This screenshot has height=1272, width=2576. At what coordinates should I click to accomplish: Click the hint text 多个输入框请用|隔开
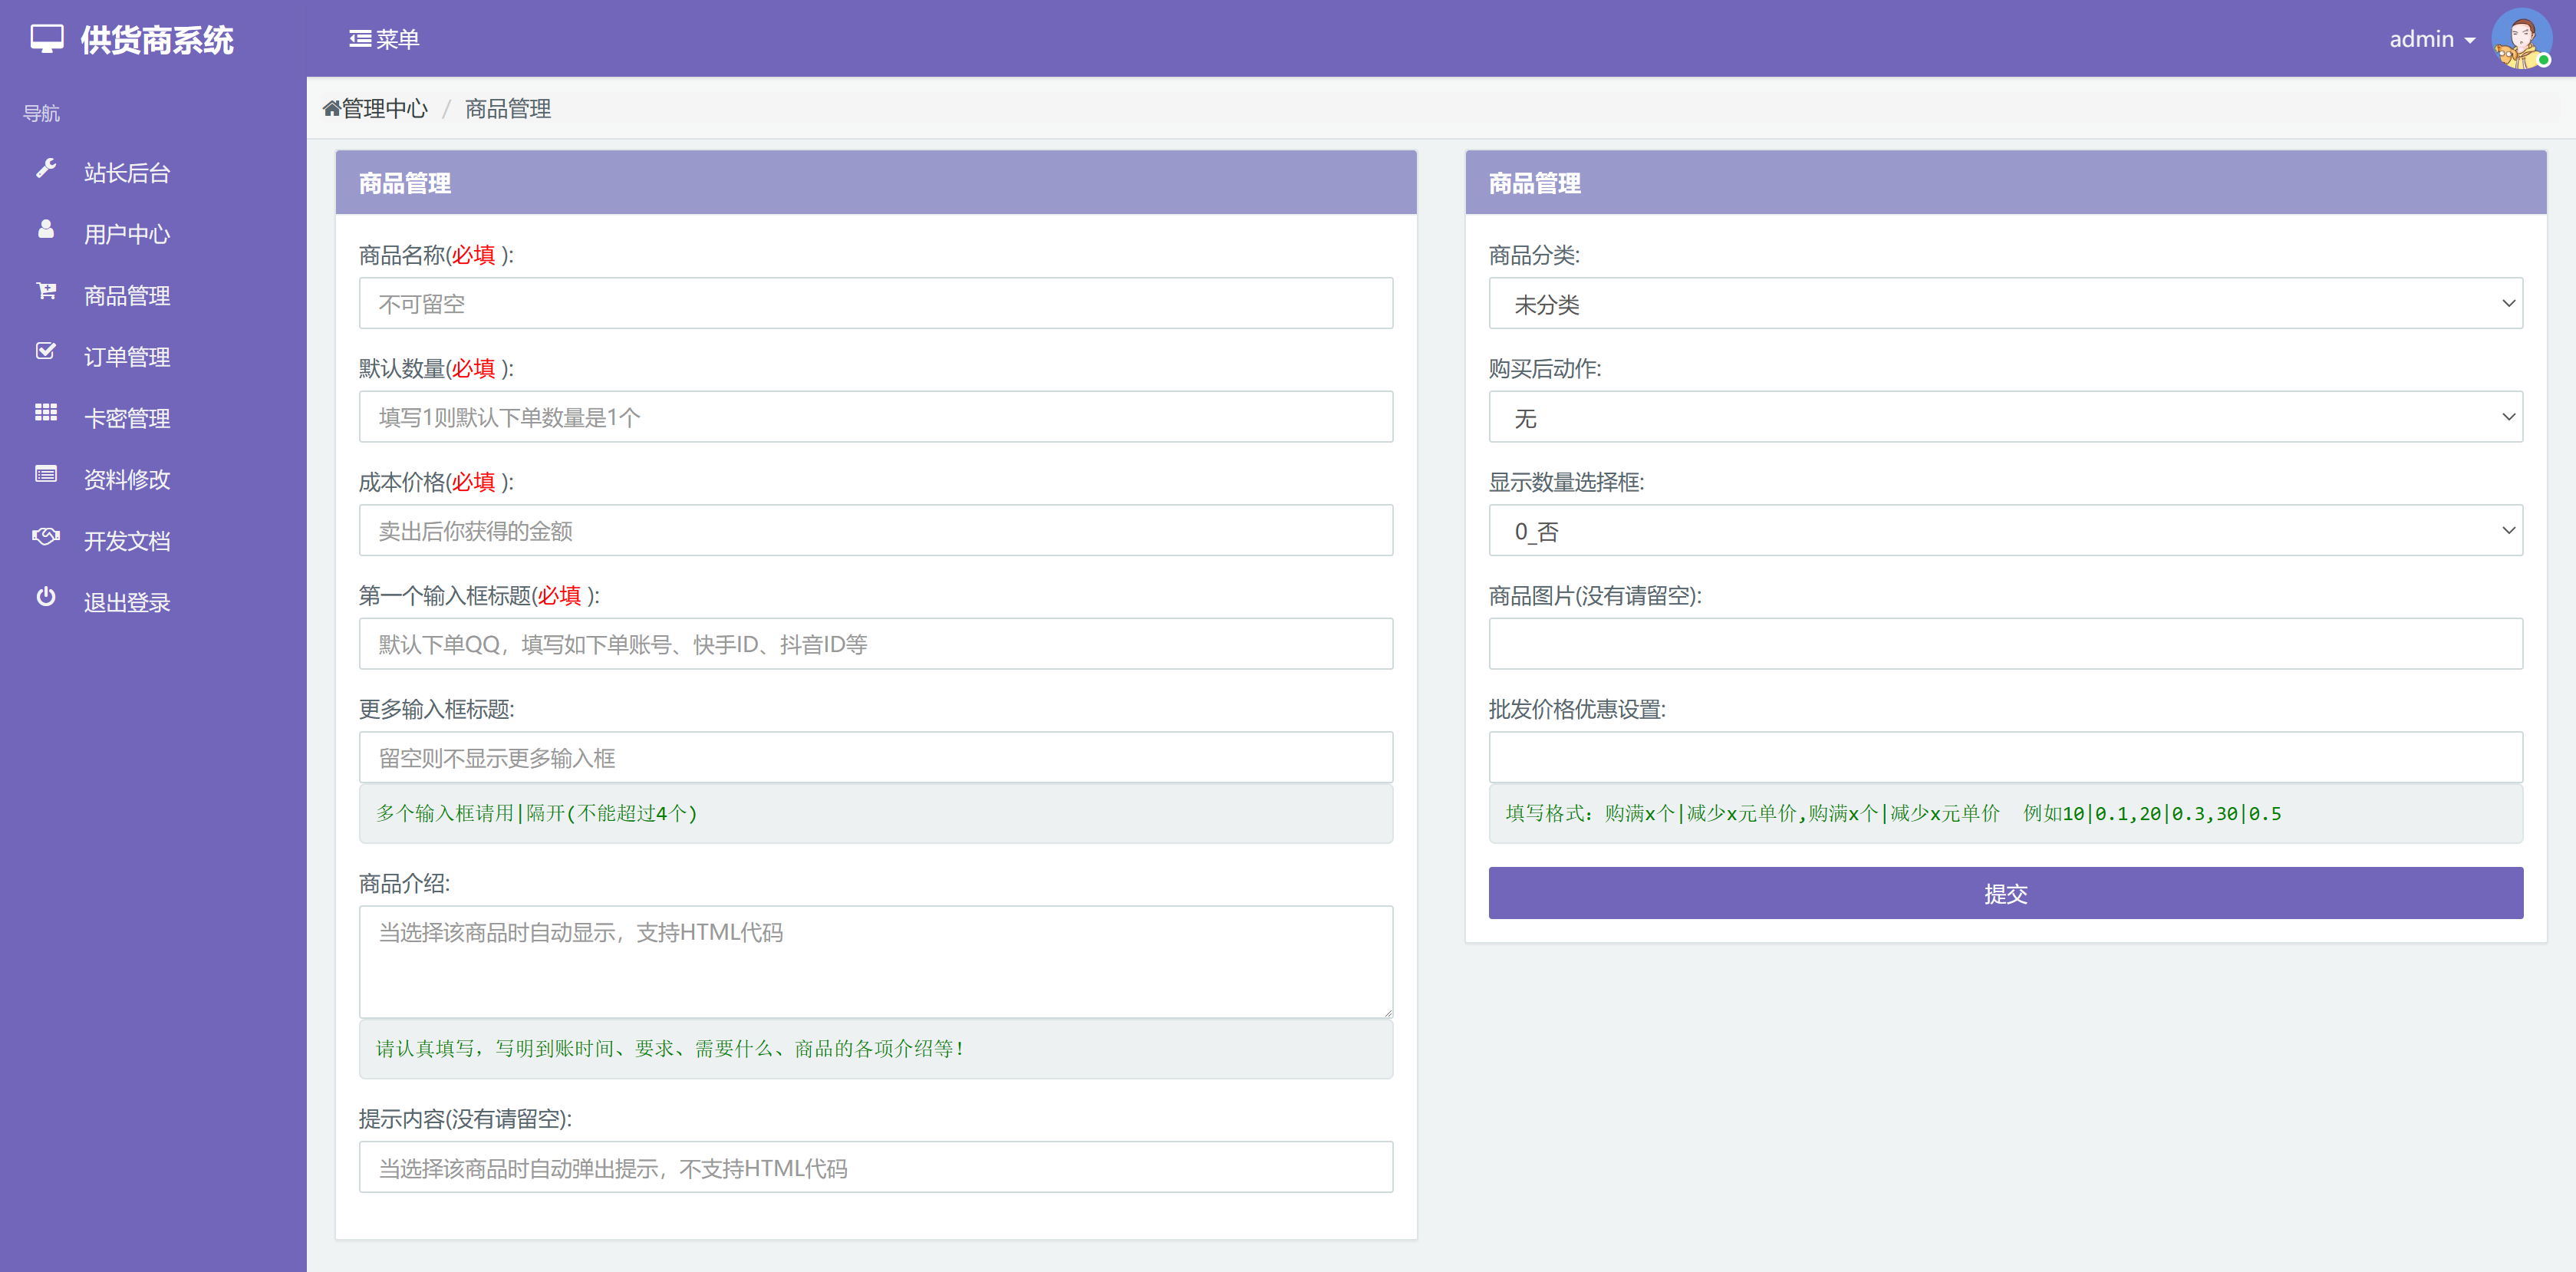point(536,813)
